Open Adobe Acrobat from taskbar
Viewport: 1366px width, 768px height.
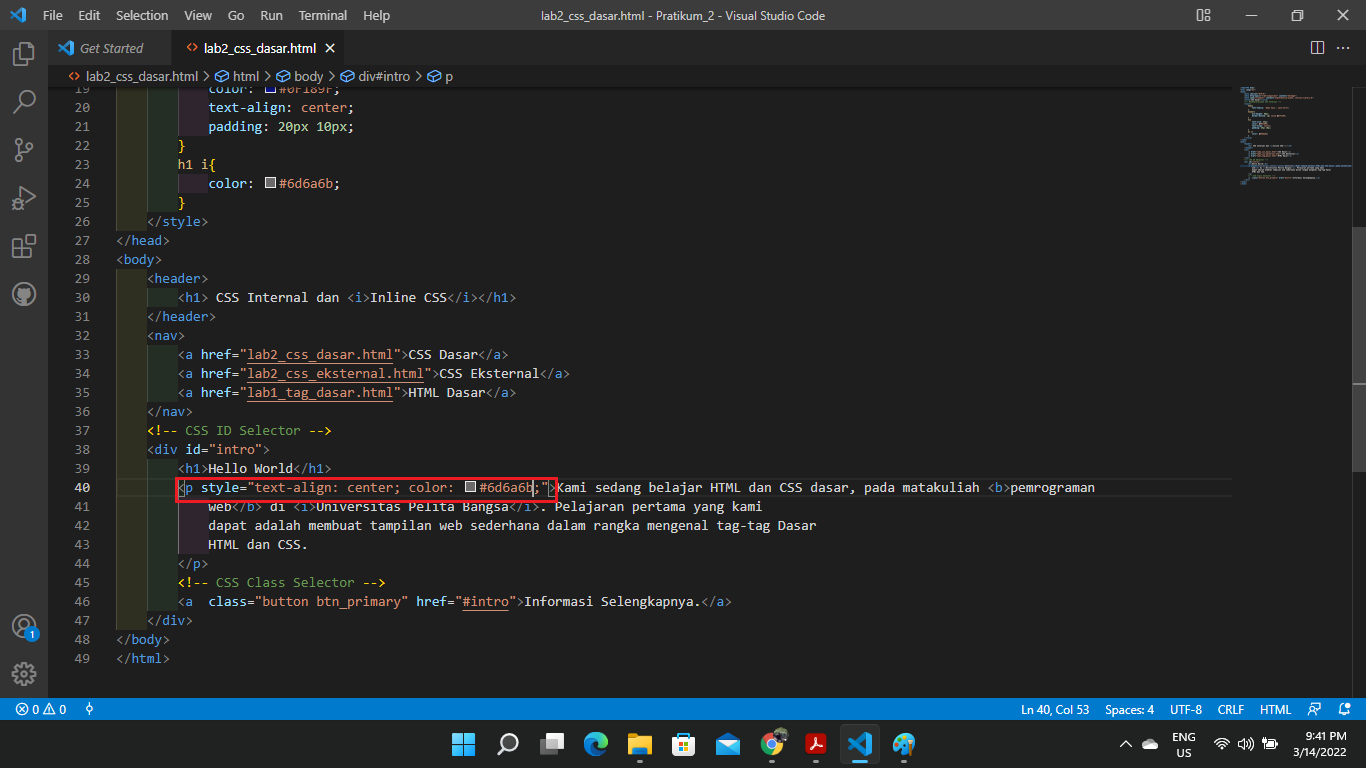coord(816,744)
